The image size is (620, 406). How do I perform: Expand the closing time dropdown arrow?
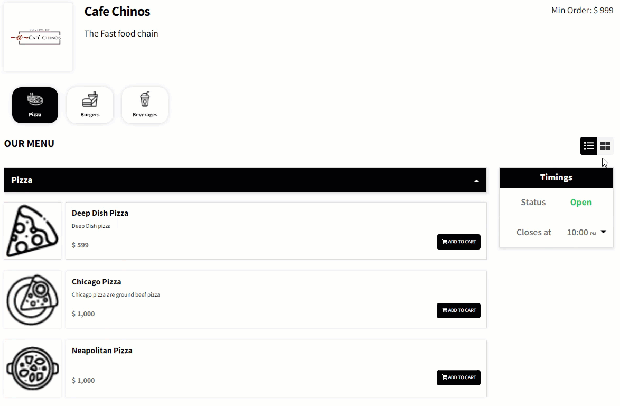coord(604,232)
